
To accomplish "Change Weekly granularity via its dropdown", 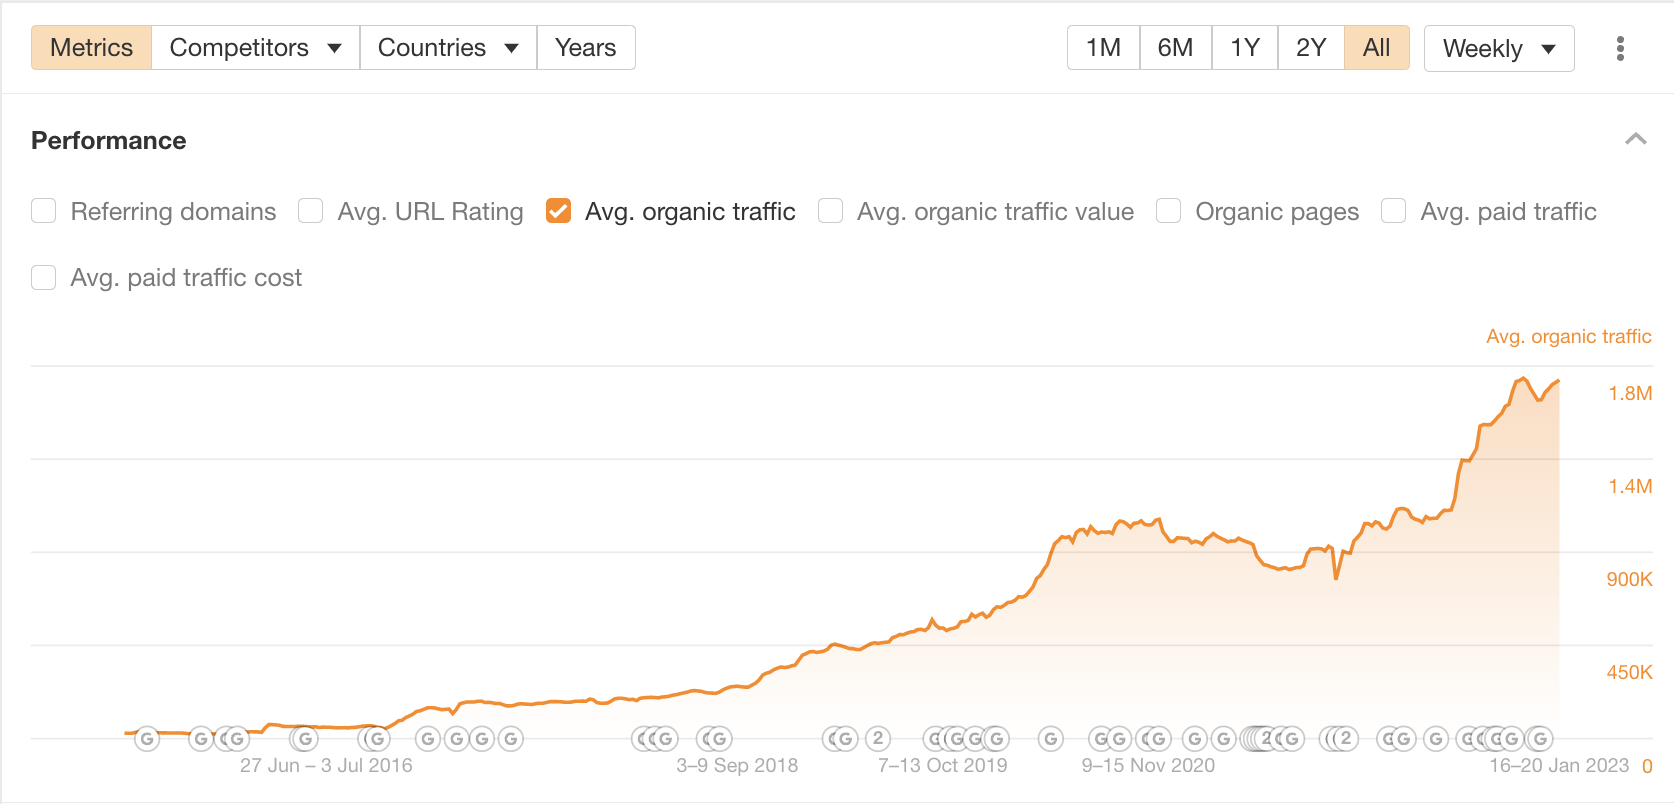I will tap(1498, 47).
